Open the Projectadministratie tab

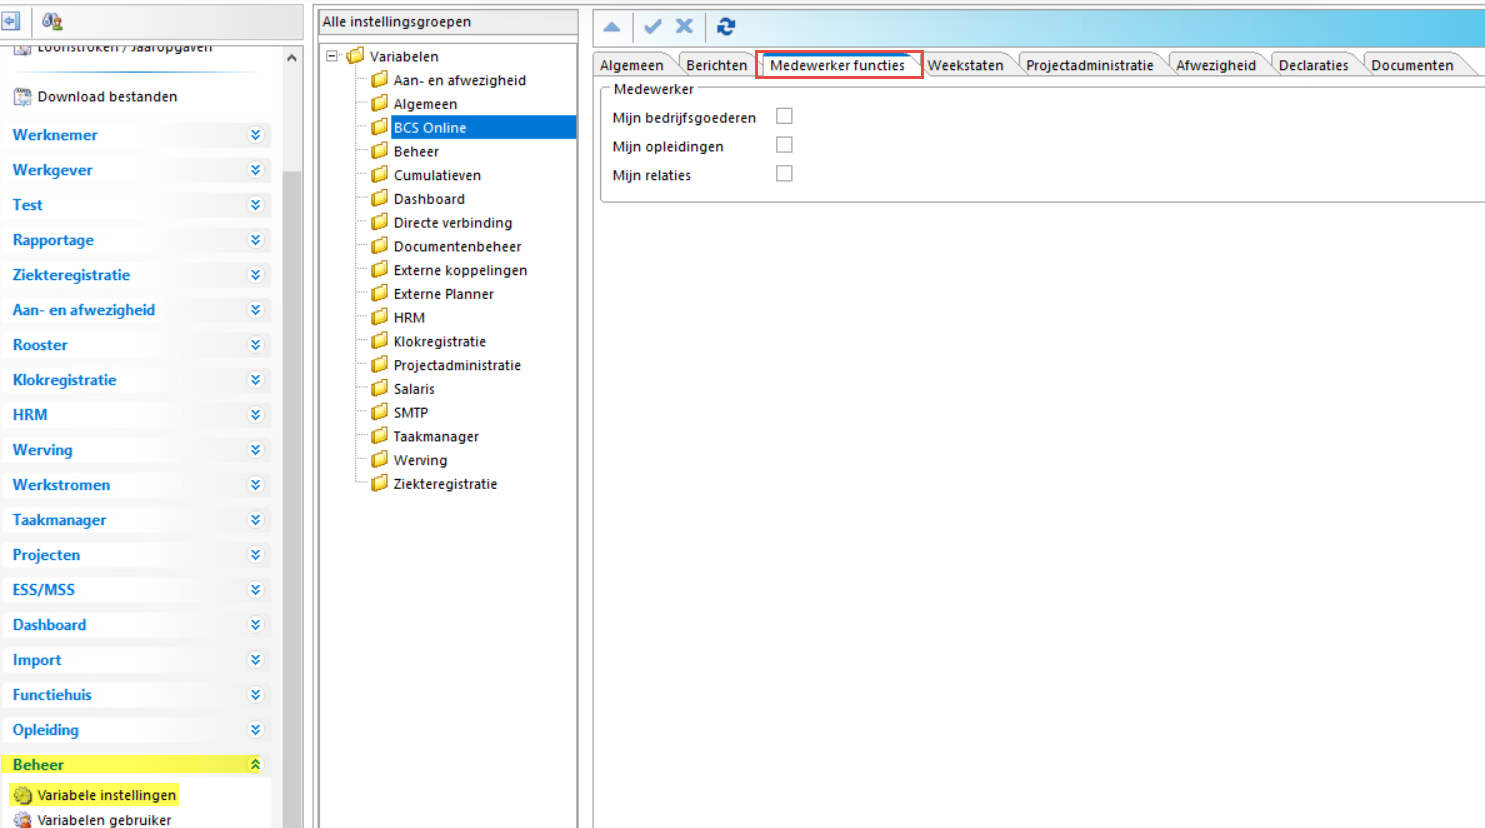pyautogui.click(x=1090, y=65)
